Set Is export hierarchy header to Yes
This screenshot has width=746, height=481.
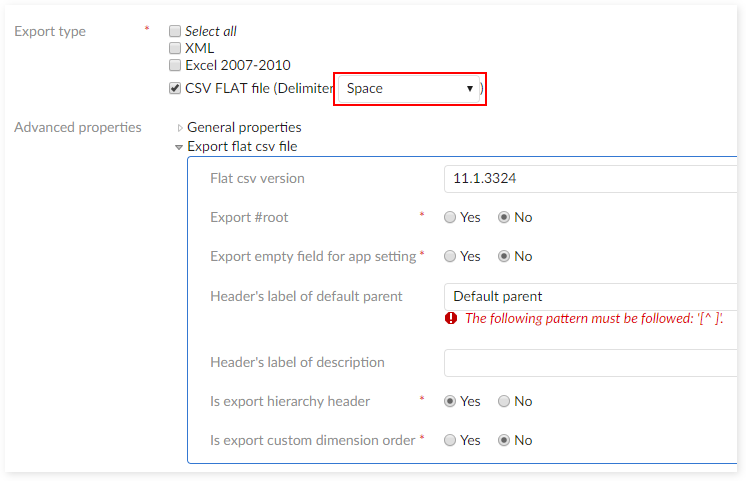(450, 401)
